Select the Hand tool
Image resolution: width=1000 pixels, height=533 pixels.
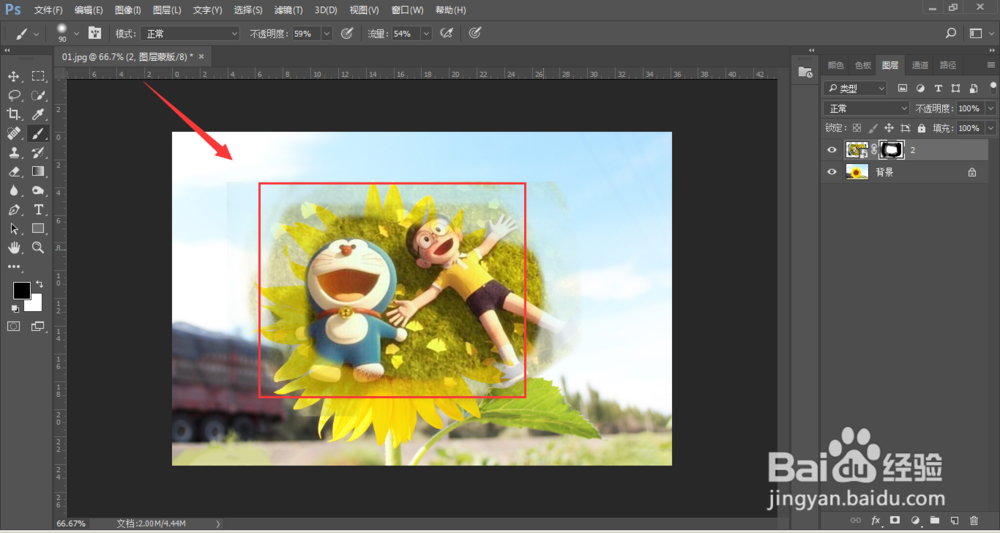click(13, 247)
